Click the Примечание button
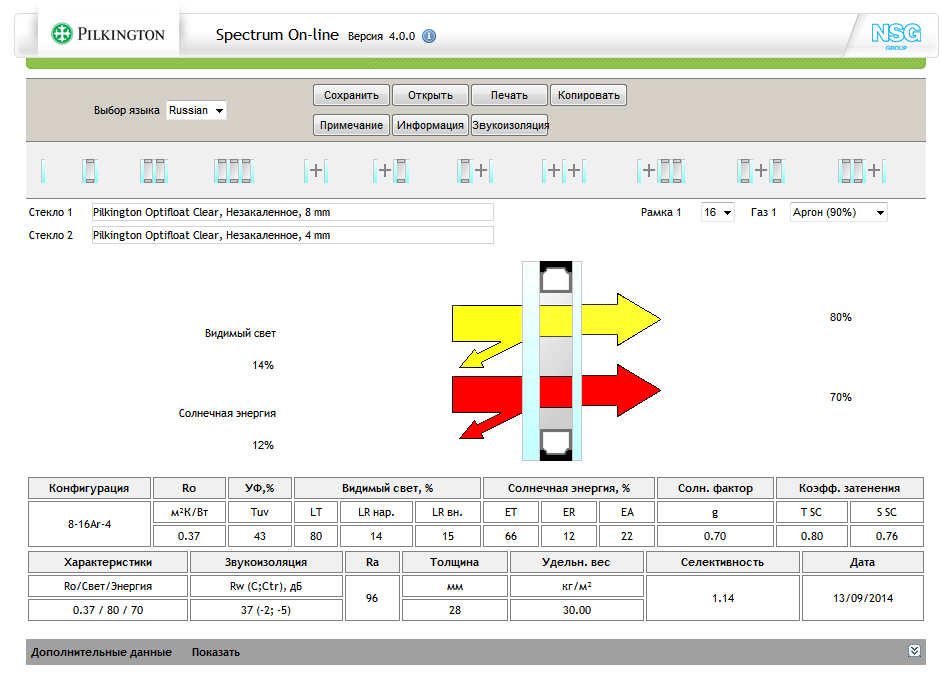This screenshot has height=684, width=942. coord(351,126)
